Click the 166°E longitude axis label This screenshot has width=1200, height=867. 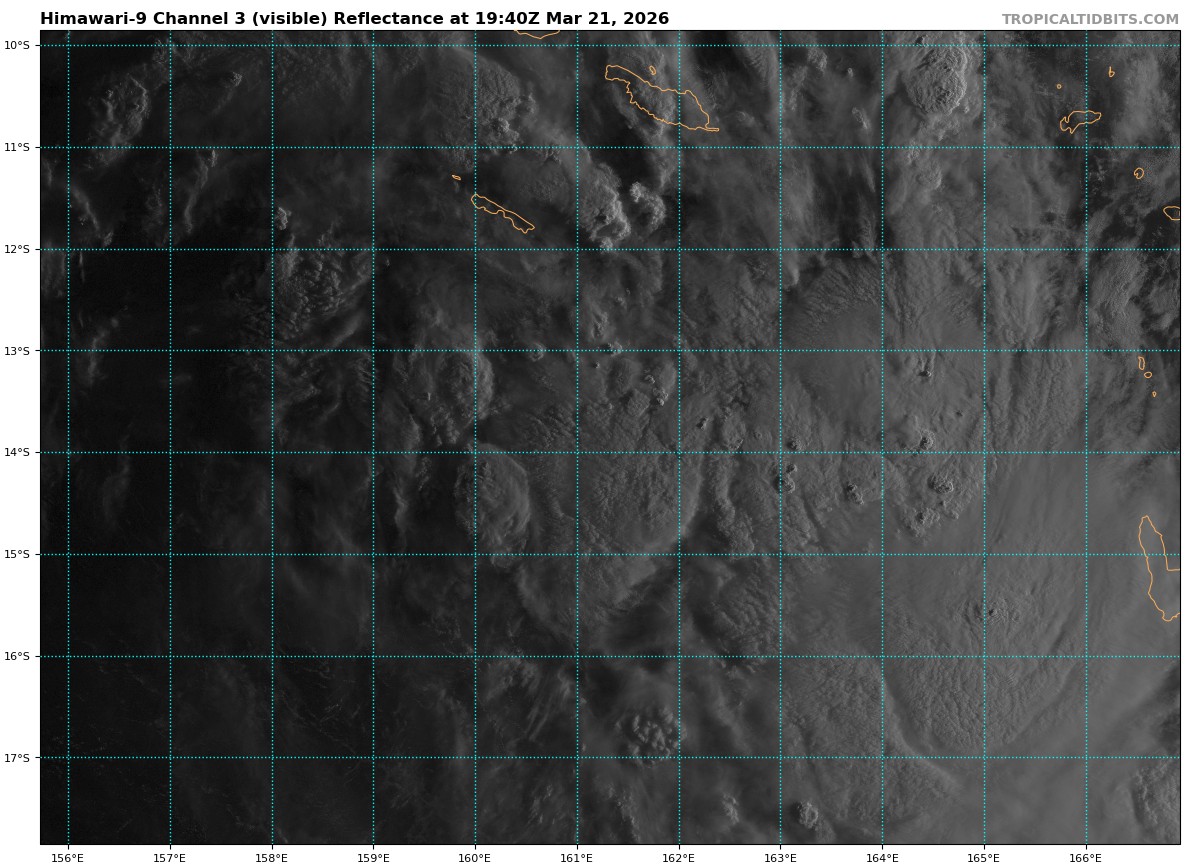(1086, 857)
